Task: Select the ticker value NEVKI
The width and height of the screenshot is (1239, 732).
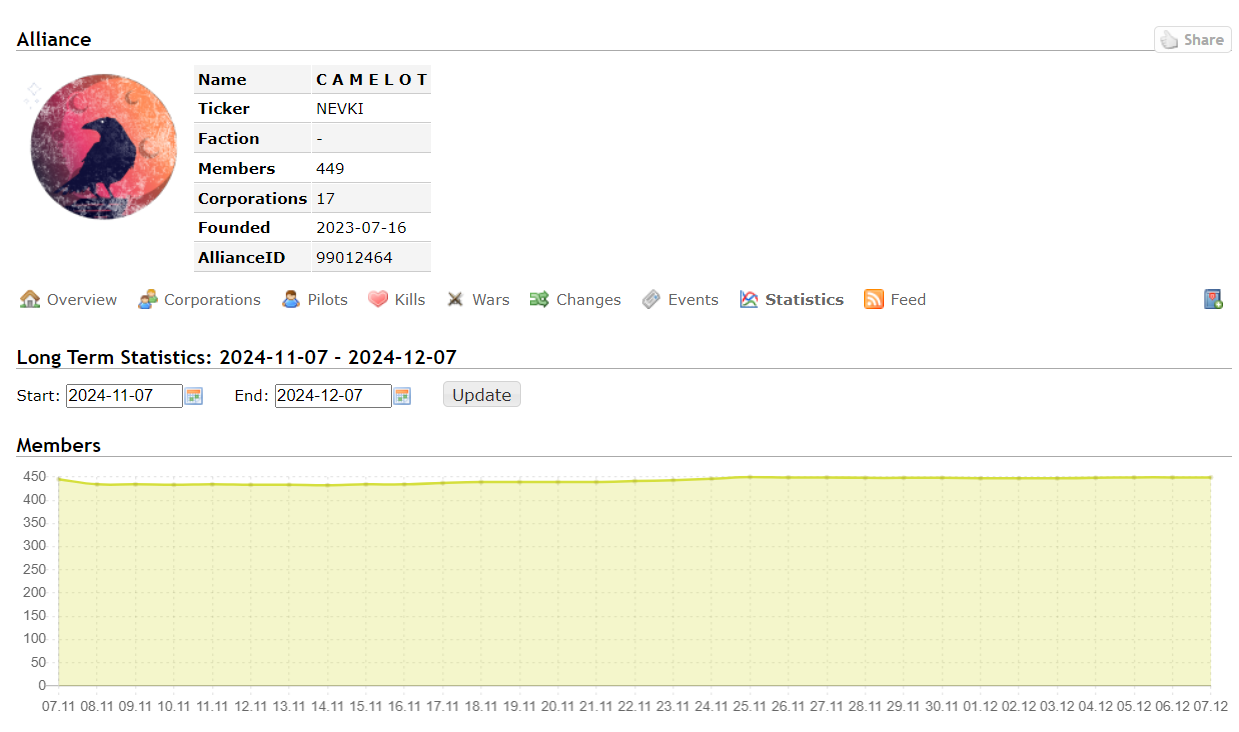Action: click(x=340, y=109)
